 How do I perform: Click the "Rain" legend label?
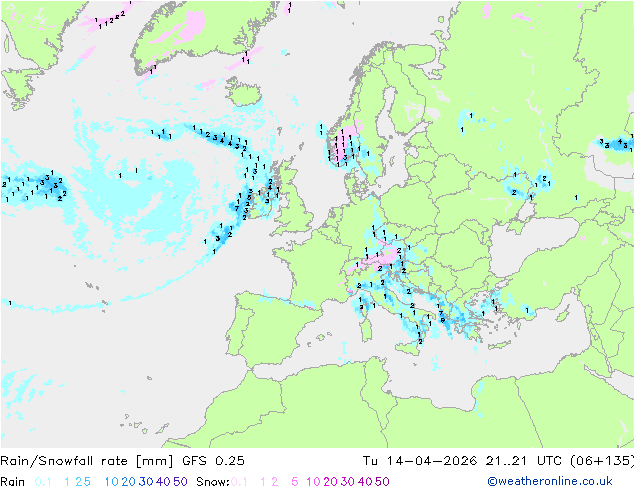(x=13, y=482)
